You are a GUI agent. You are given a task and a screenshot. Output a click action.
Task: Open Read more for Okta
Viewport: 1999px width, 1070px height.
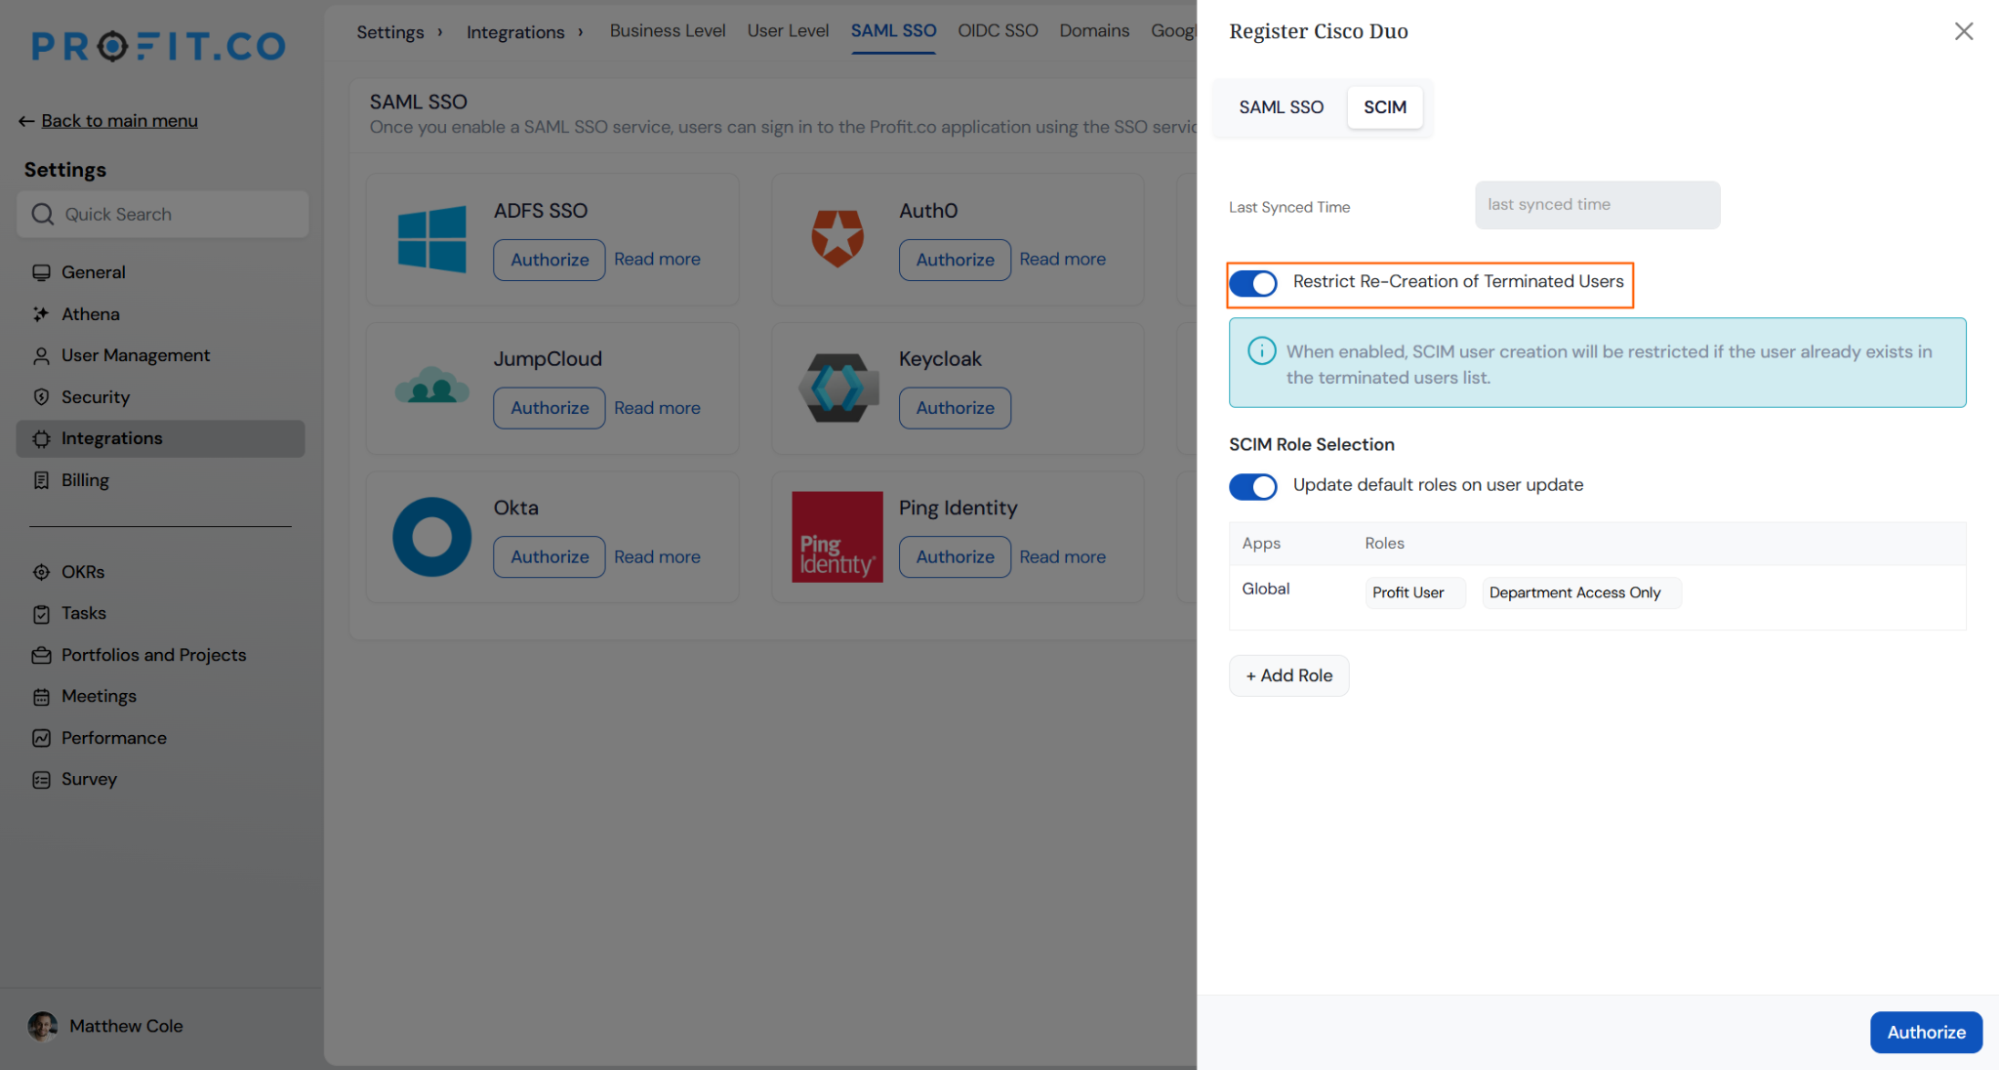657,557
